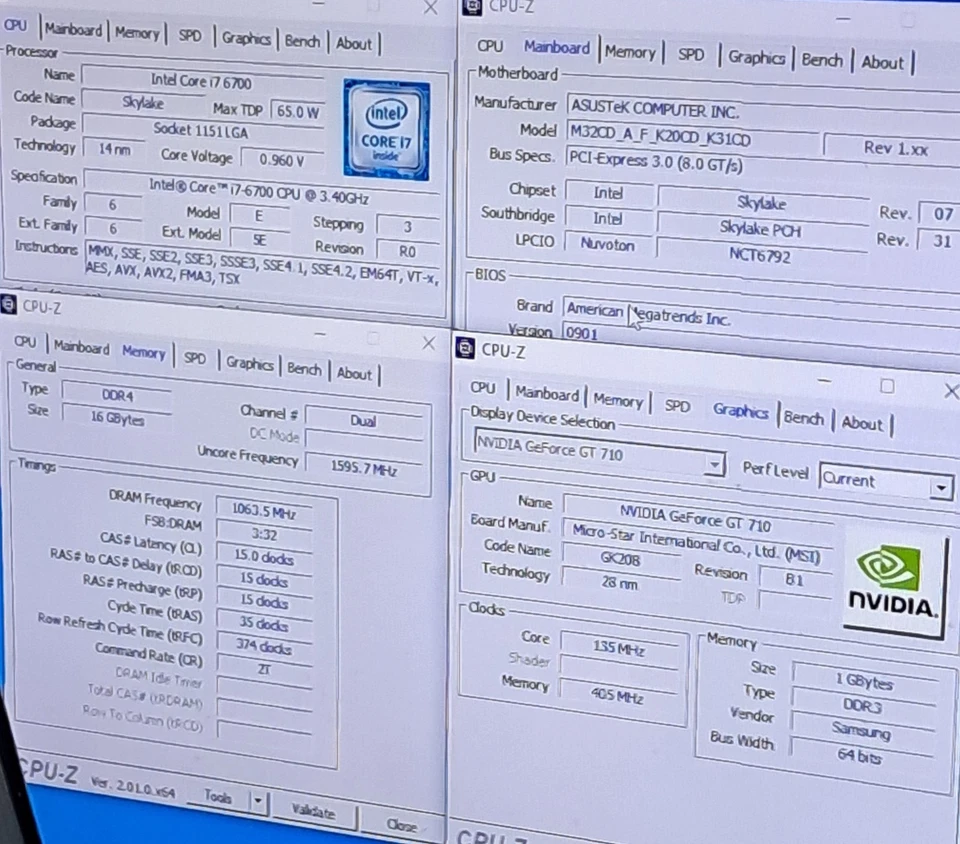Switch to the SPD tab on the CPU window
This screenshot has width=960, height=844.
[x=189, y=35]
